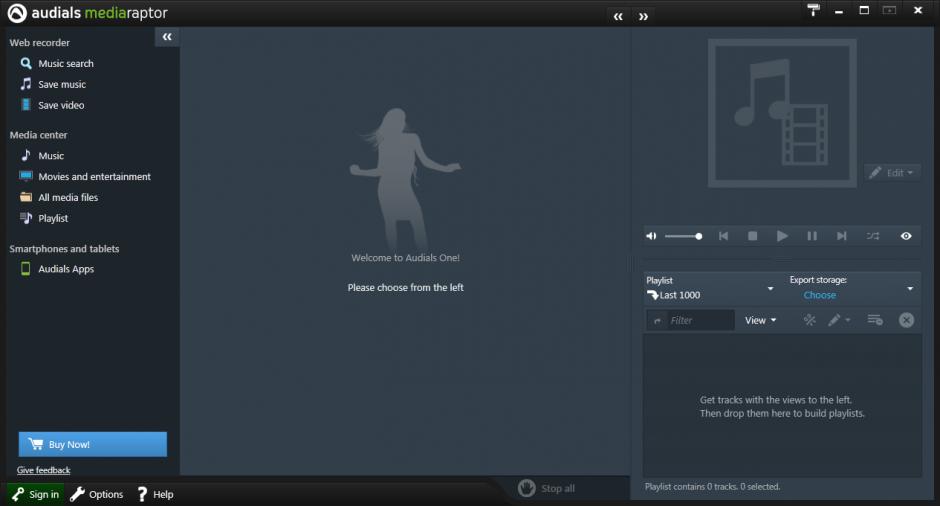Click the Stop all hand icon
The image size is (940, 506).
[x=527, y=488]
